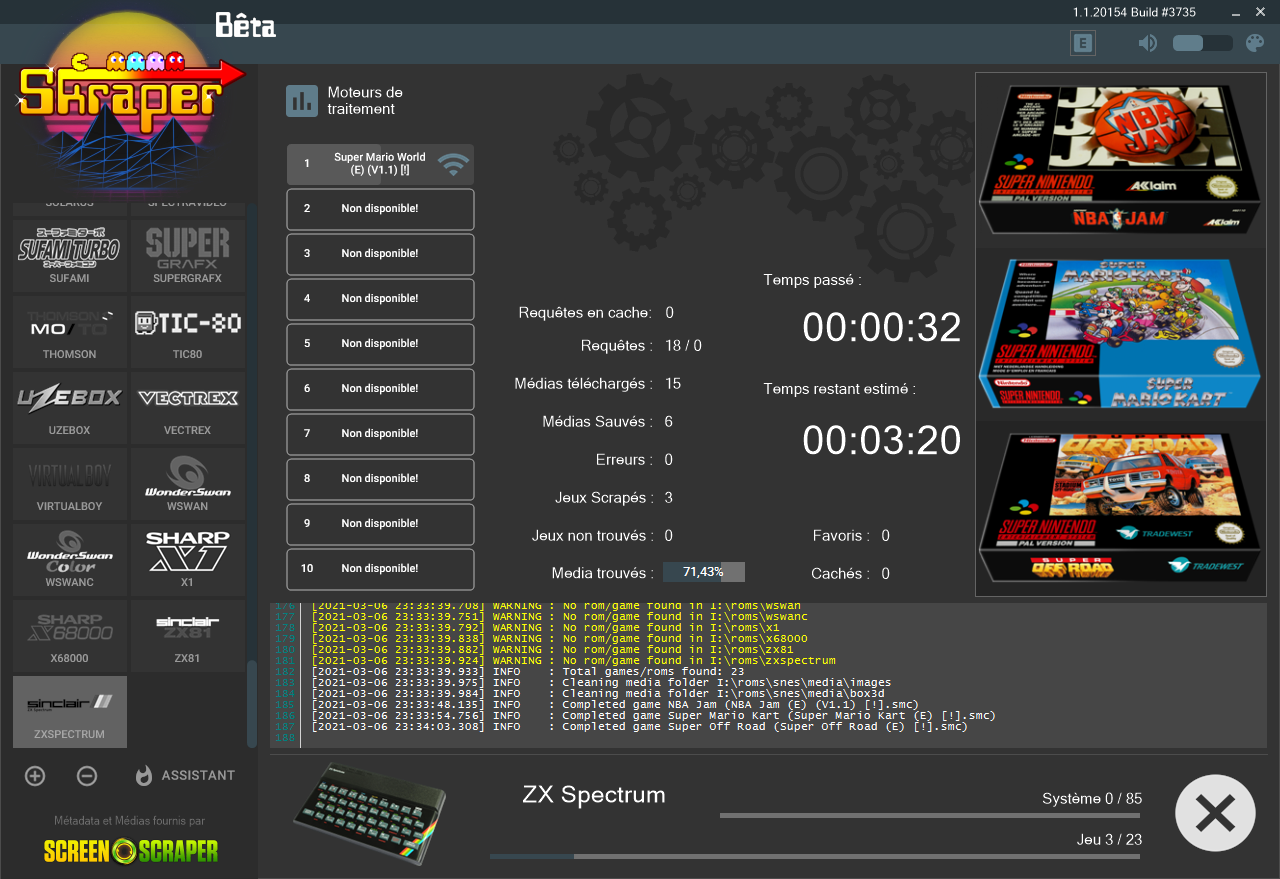Click the Wi-Fi signal icon on engine 1
This screenshot has height=879, width=1280.
coord(454,164)
